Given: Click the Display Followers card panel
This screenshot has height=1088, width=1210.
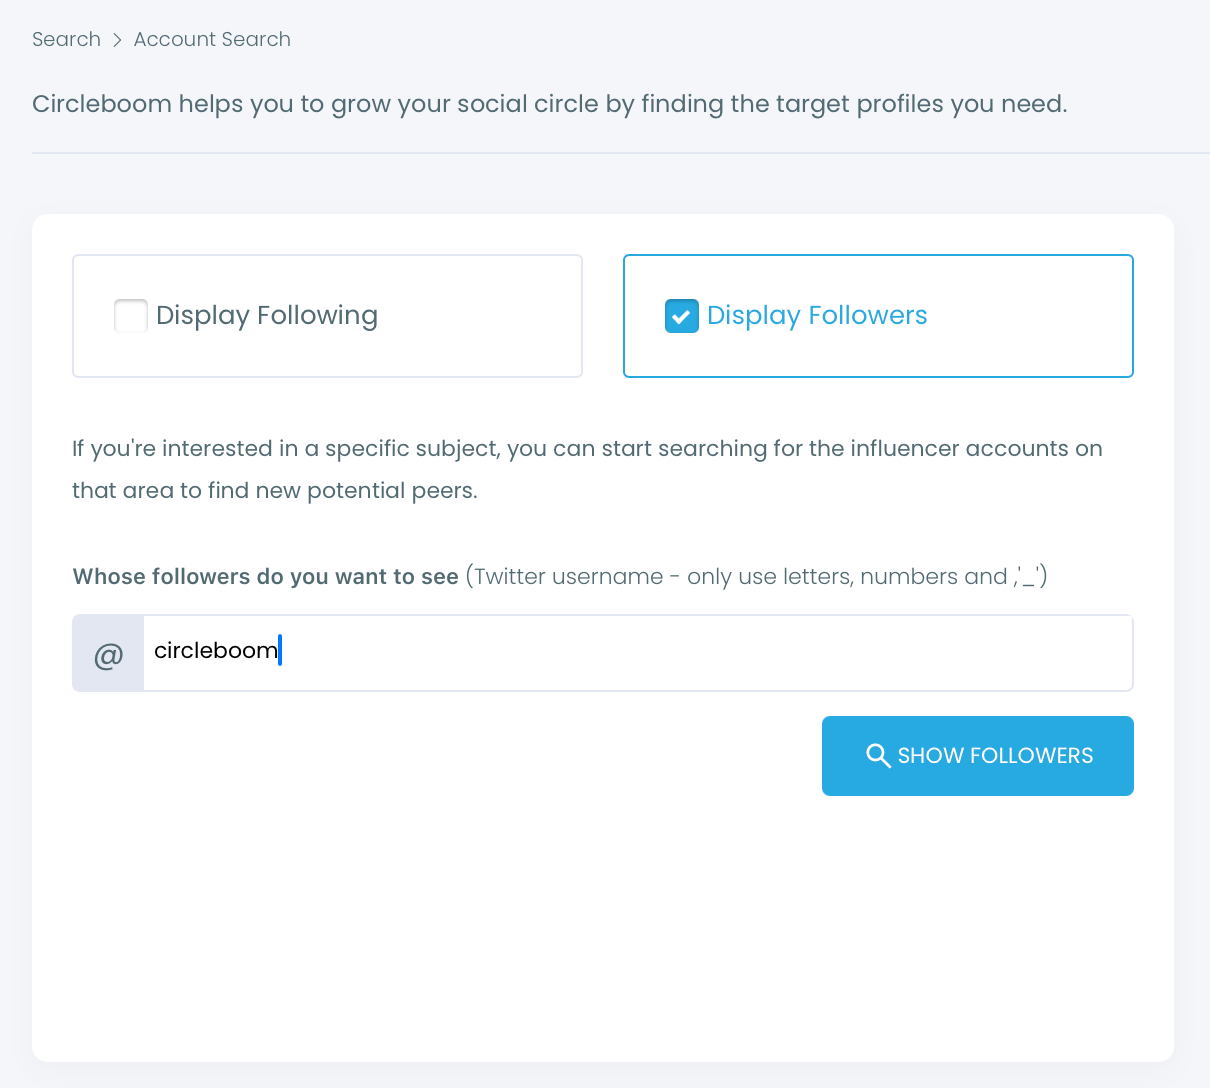Looking at the screenshot, I should [x=878, y=315].
